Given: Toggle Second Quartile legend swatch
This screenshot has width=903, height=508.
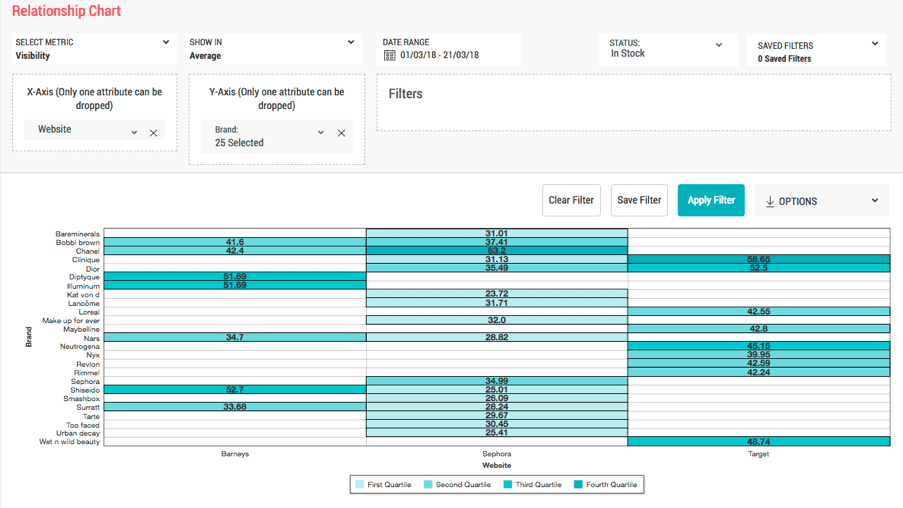Looking at the screenshot, I should point(428,484).
